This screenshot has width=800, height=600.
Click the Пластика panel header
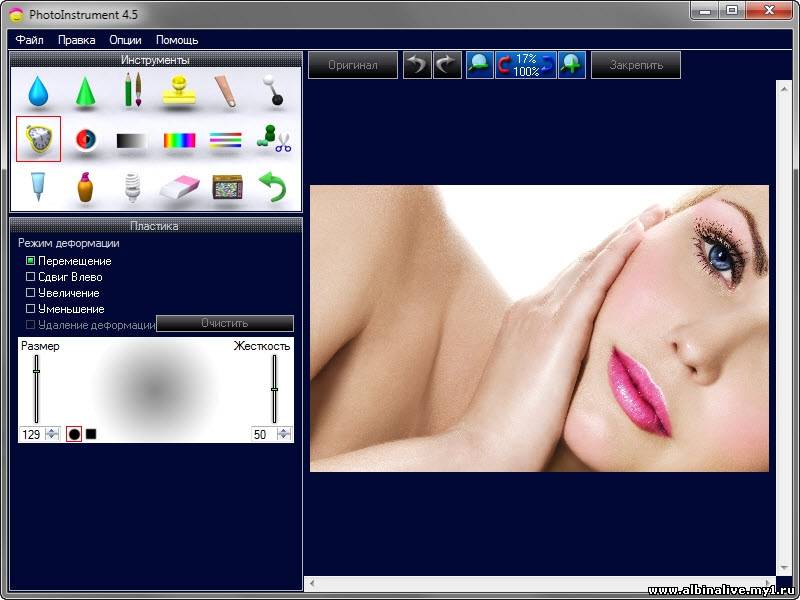tap(156, 226)
